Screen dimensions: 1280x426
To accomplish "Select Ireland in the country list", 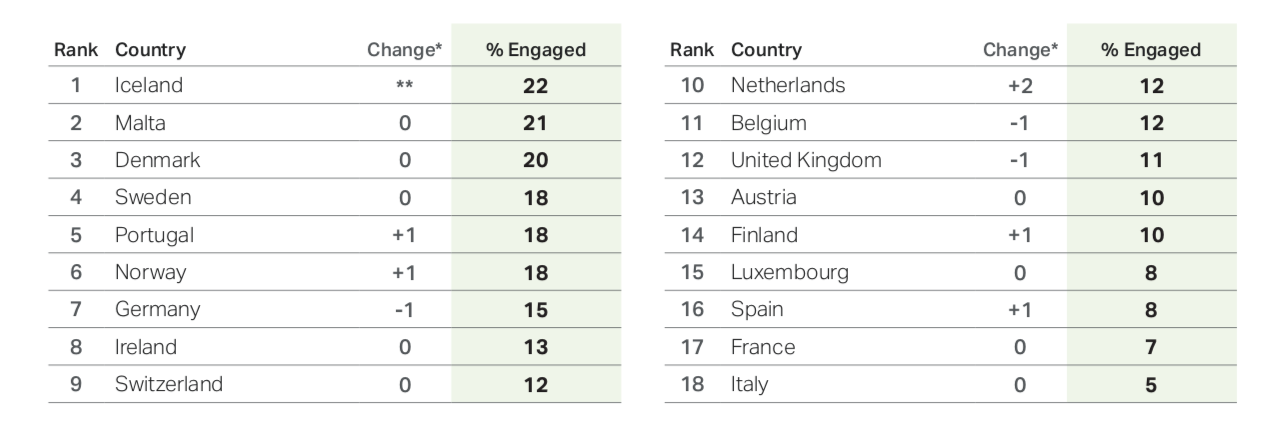I will [x=146, y=347].
